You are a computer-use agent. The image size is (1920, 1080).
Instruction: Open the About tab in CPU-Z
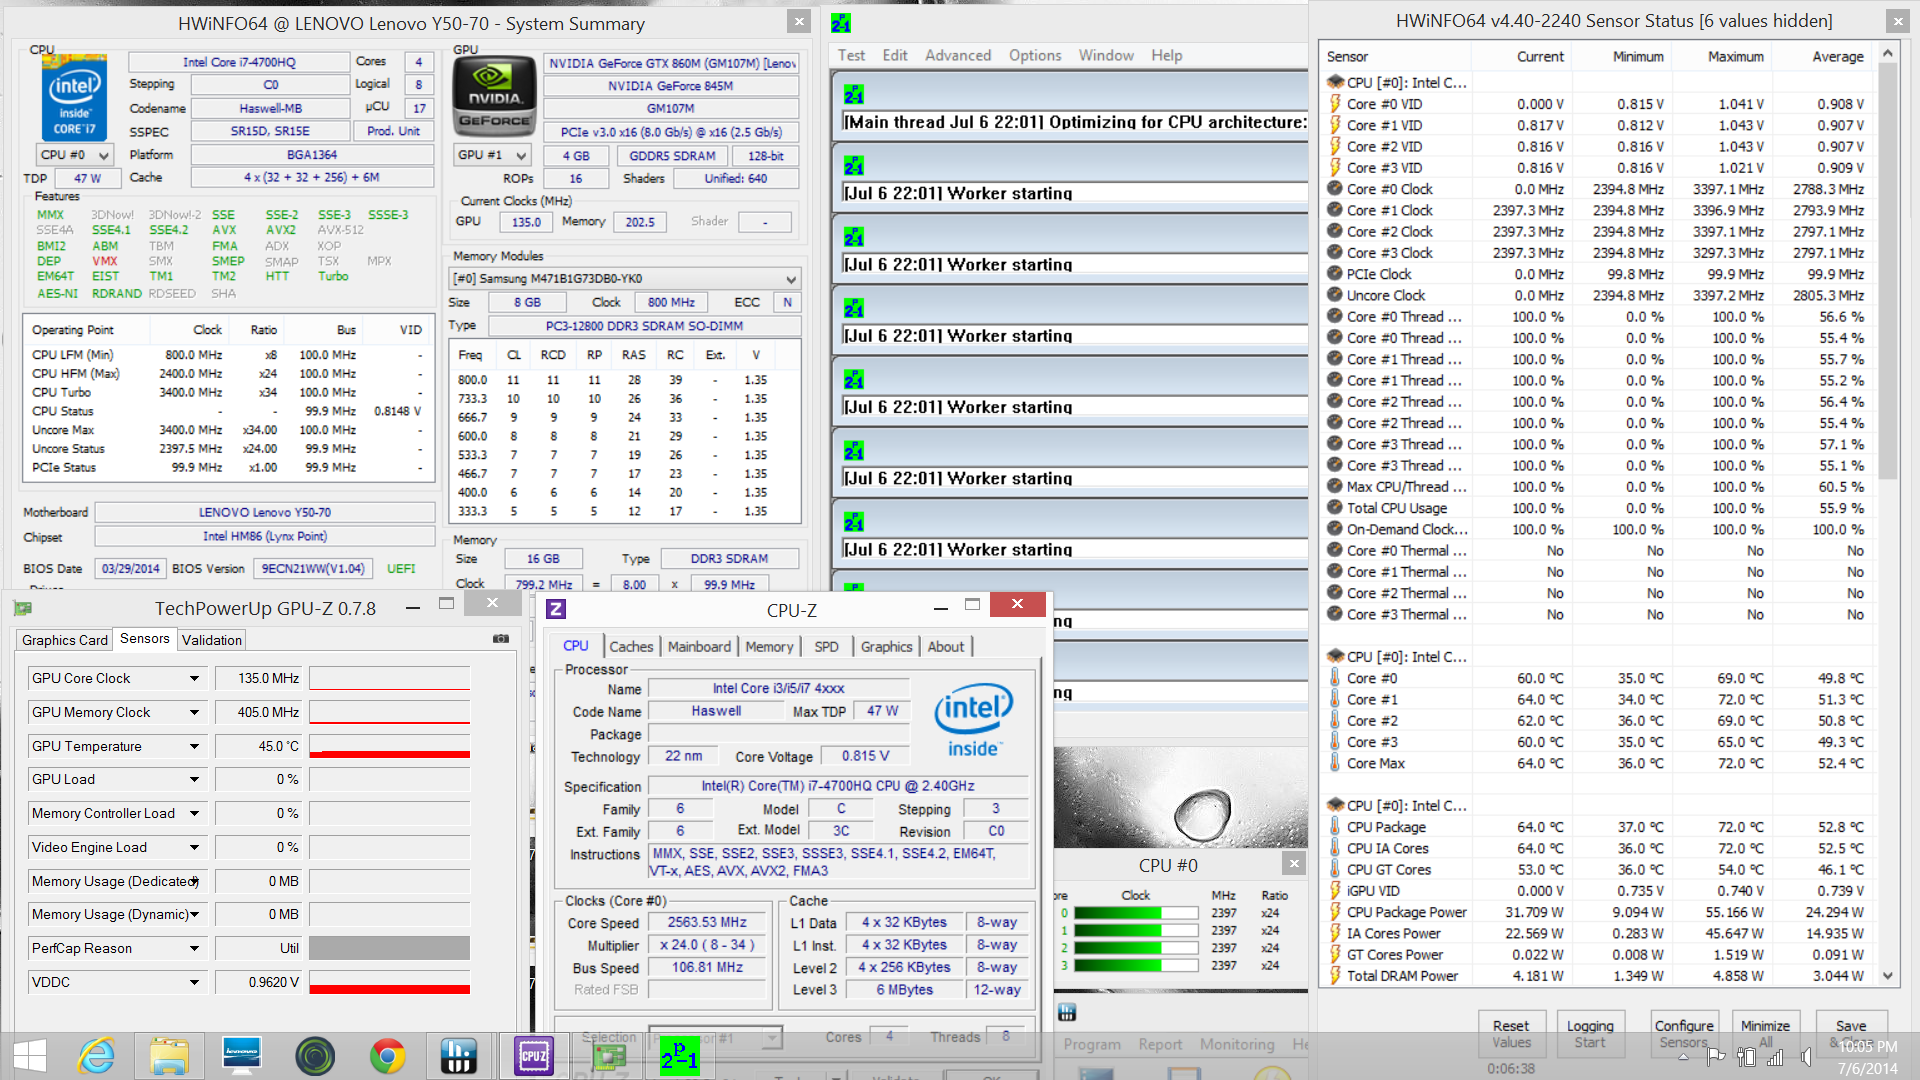pos(945,647)
